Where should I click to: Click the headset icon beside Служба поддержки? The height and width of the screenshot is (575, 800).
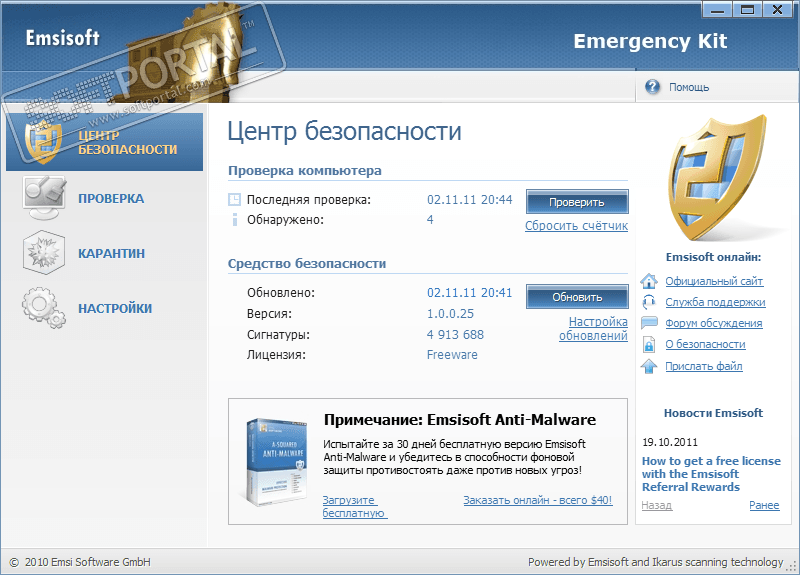click(649, 302)
